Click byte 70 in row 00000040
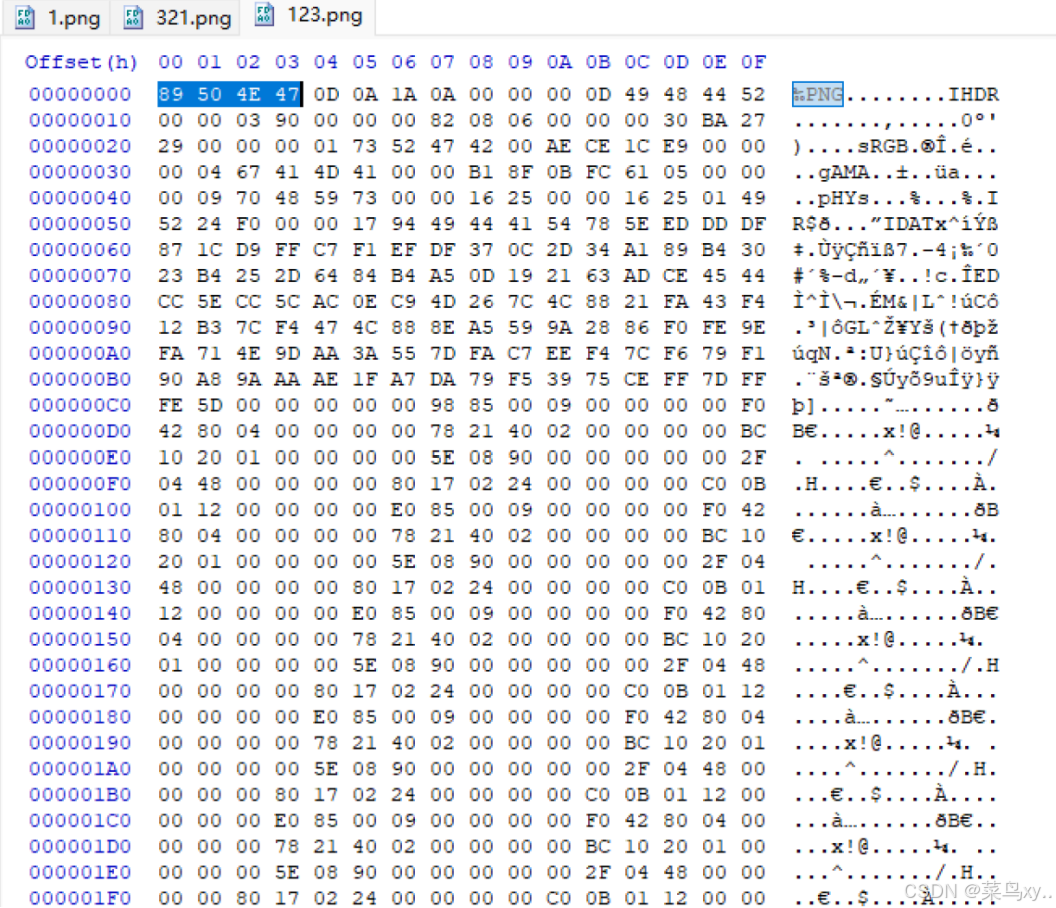The width and height of the screenshot is (1056, 908). click(x=249, y=198)
